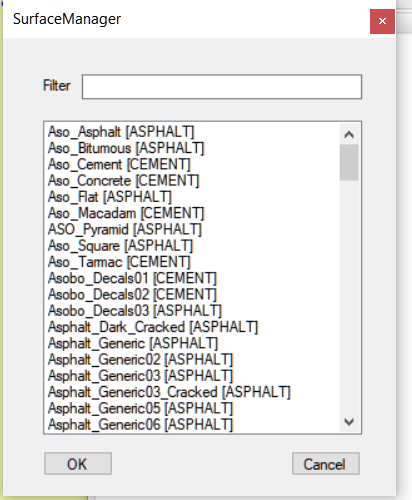
Task: Confirm selection with the OK button
Action: [x=78, y=464]
